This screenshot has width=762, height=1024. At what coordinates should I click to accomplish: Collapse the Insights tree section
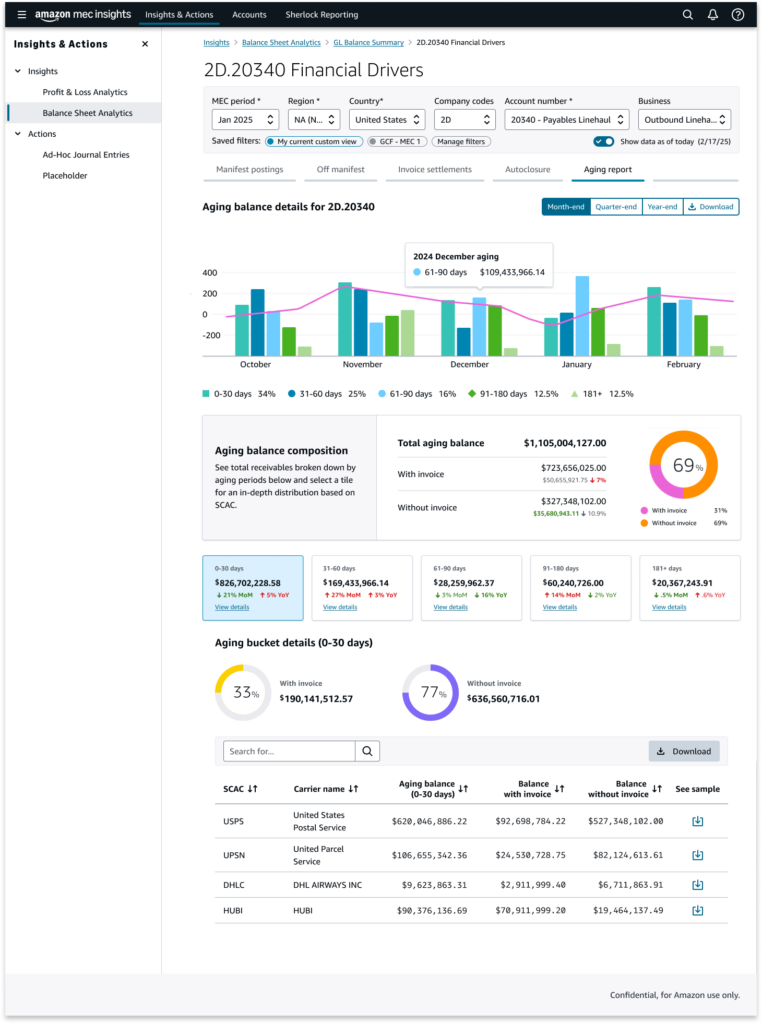pos(18,71)
